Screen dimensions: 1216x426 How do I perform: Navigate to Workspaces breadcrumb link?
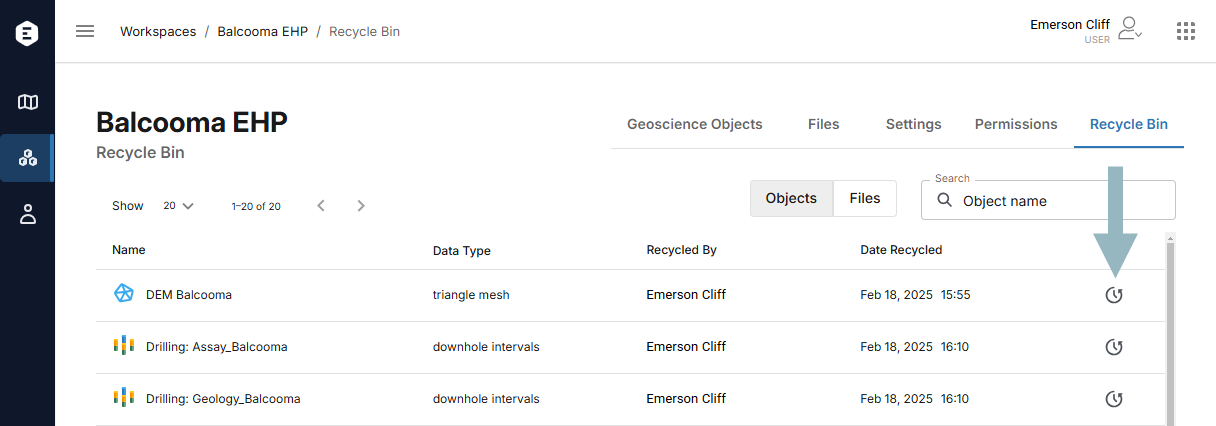click(x=158, y=31)
